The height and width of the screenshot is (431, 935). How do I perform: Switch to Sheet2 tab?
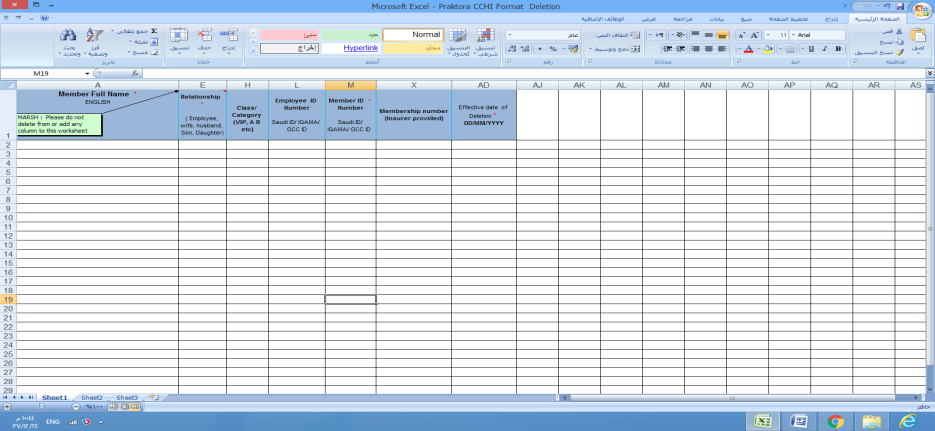point(92,397)
